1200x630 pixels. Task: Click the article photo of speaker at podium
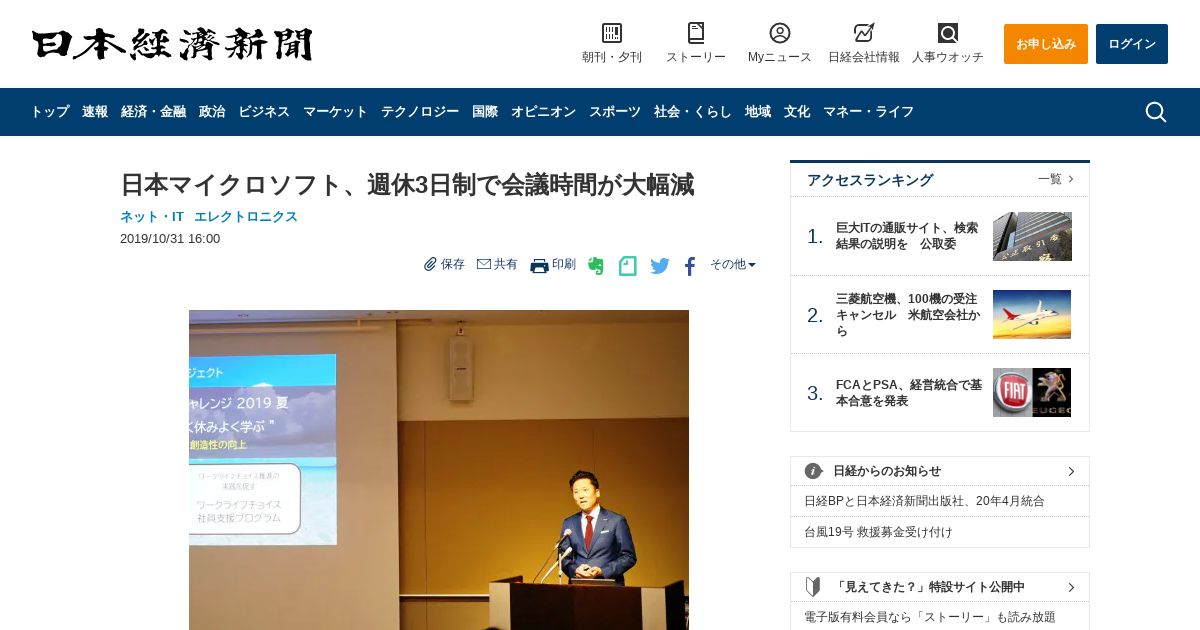[x=439, y=470]
